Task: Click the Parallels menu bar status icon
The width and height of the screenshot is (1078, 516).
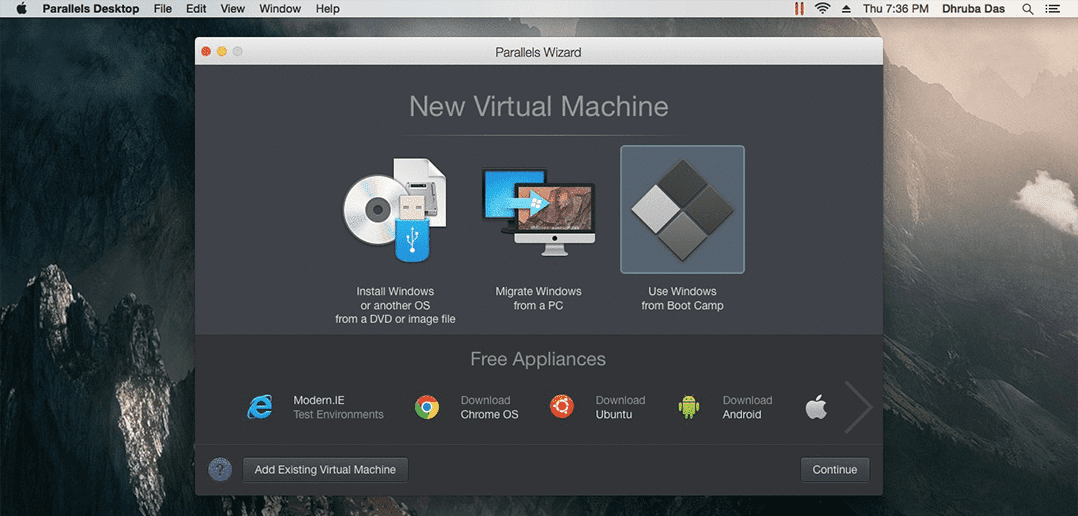Action: coord(799,9)
